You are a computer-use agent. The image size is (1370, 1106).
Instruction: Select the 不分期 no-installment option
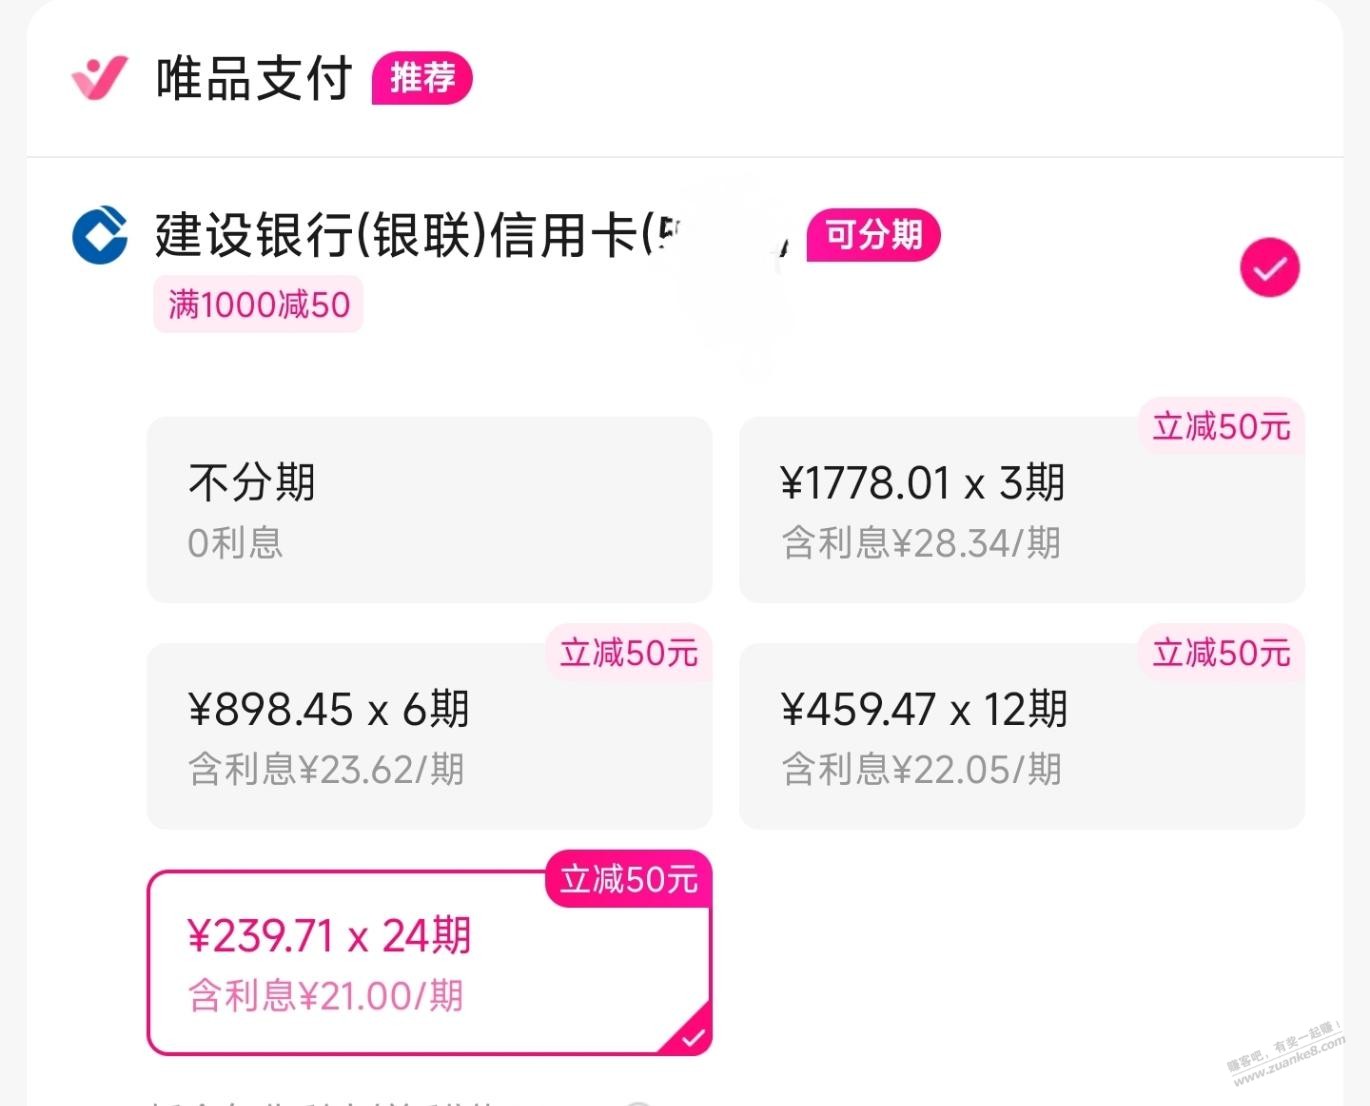(429, 510)
